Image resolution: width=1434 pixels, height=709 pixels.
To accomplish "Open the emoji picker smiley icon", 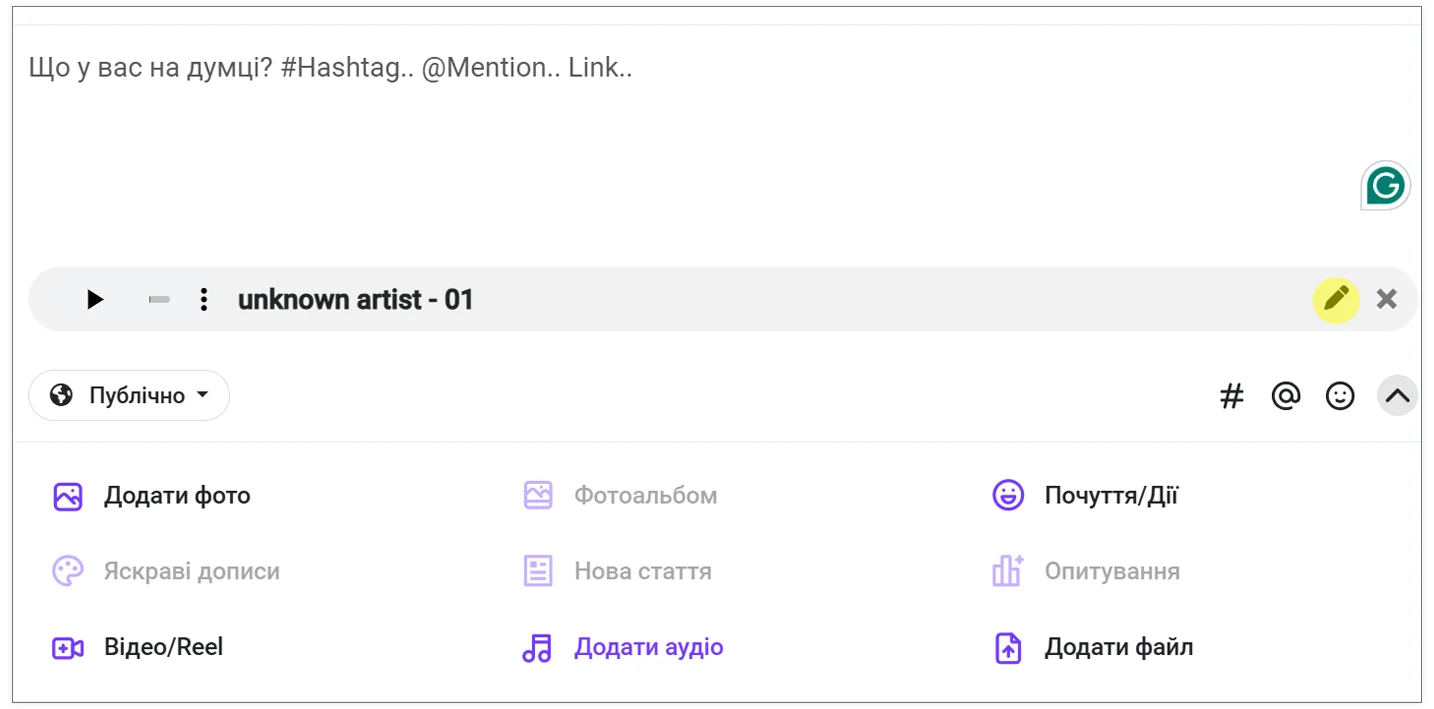I will click(x=1340, y=396).
